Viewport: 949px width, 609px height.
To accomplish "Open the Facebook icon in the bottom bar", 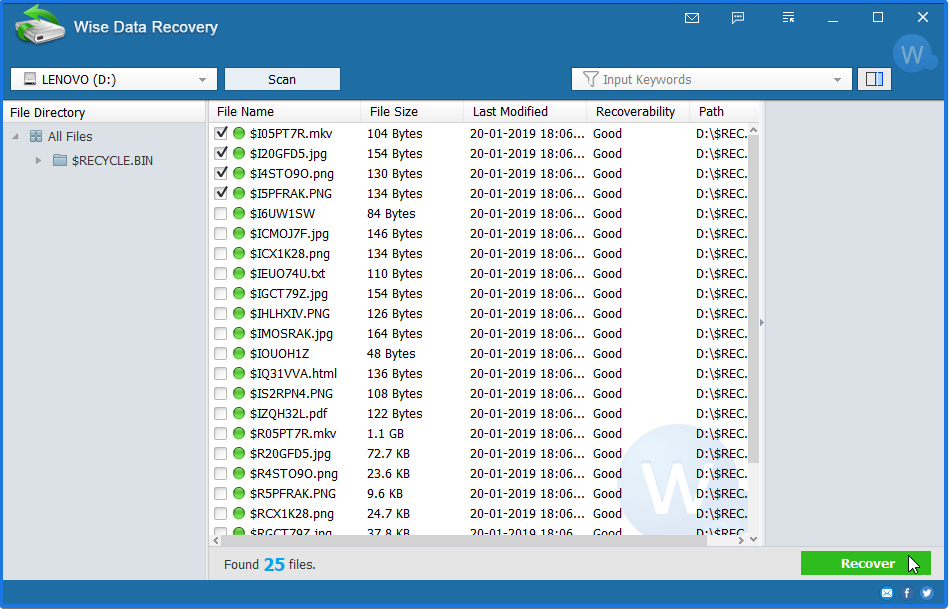I will click(907, 593).
